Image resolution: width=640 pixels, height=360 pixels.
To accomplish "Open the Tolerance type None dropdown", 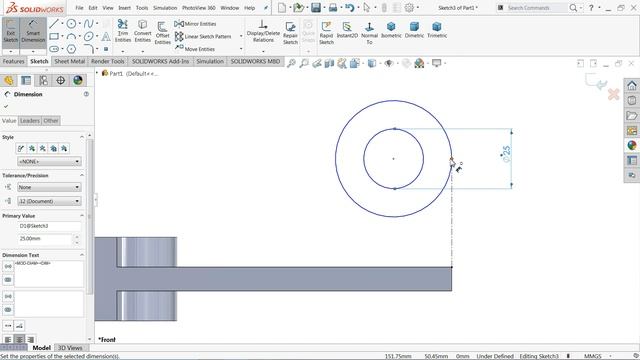I will 49,187.
